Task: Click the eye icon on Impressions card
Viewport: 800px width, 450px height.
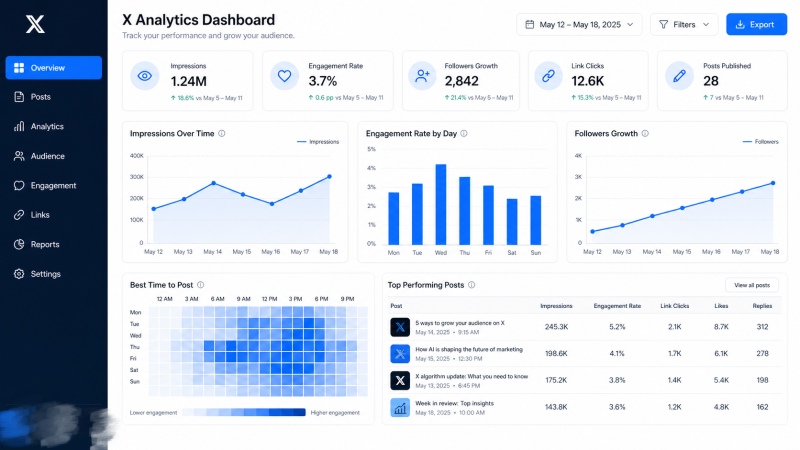Action: click(146, 75)
